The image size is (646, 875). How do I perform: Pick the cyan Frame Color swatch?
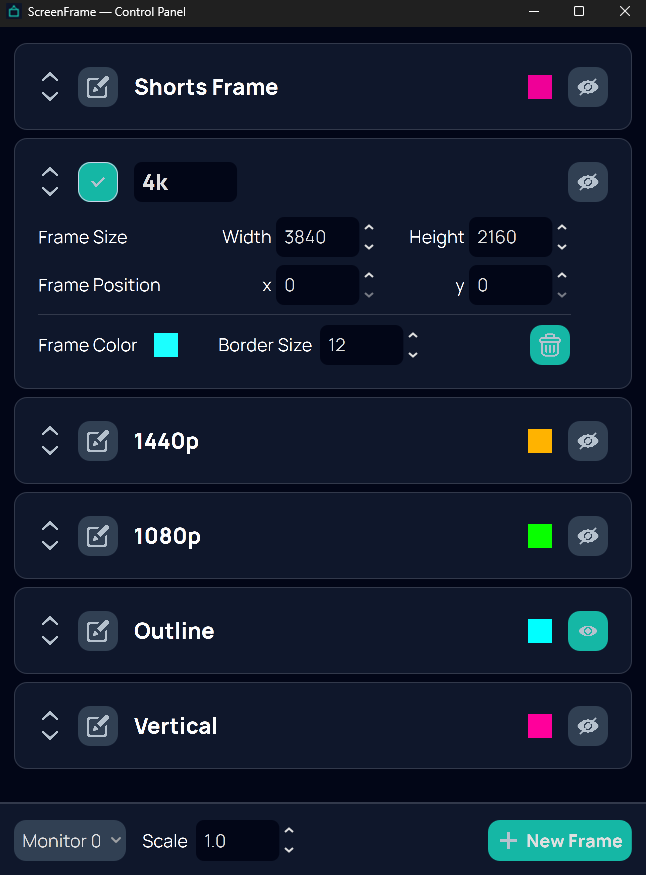[166, 345]
